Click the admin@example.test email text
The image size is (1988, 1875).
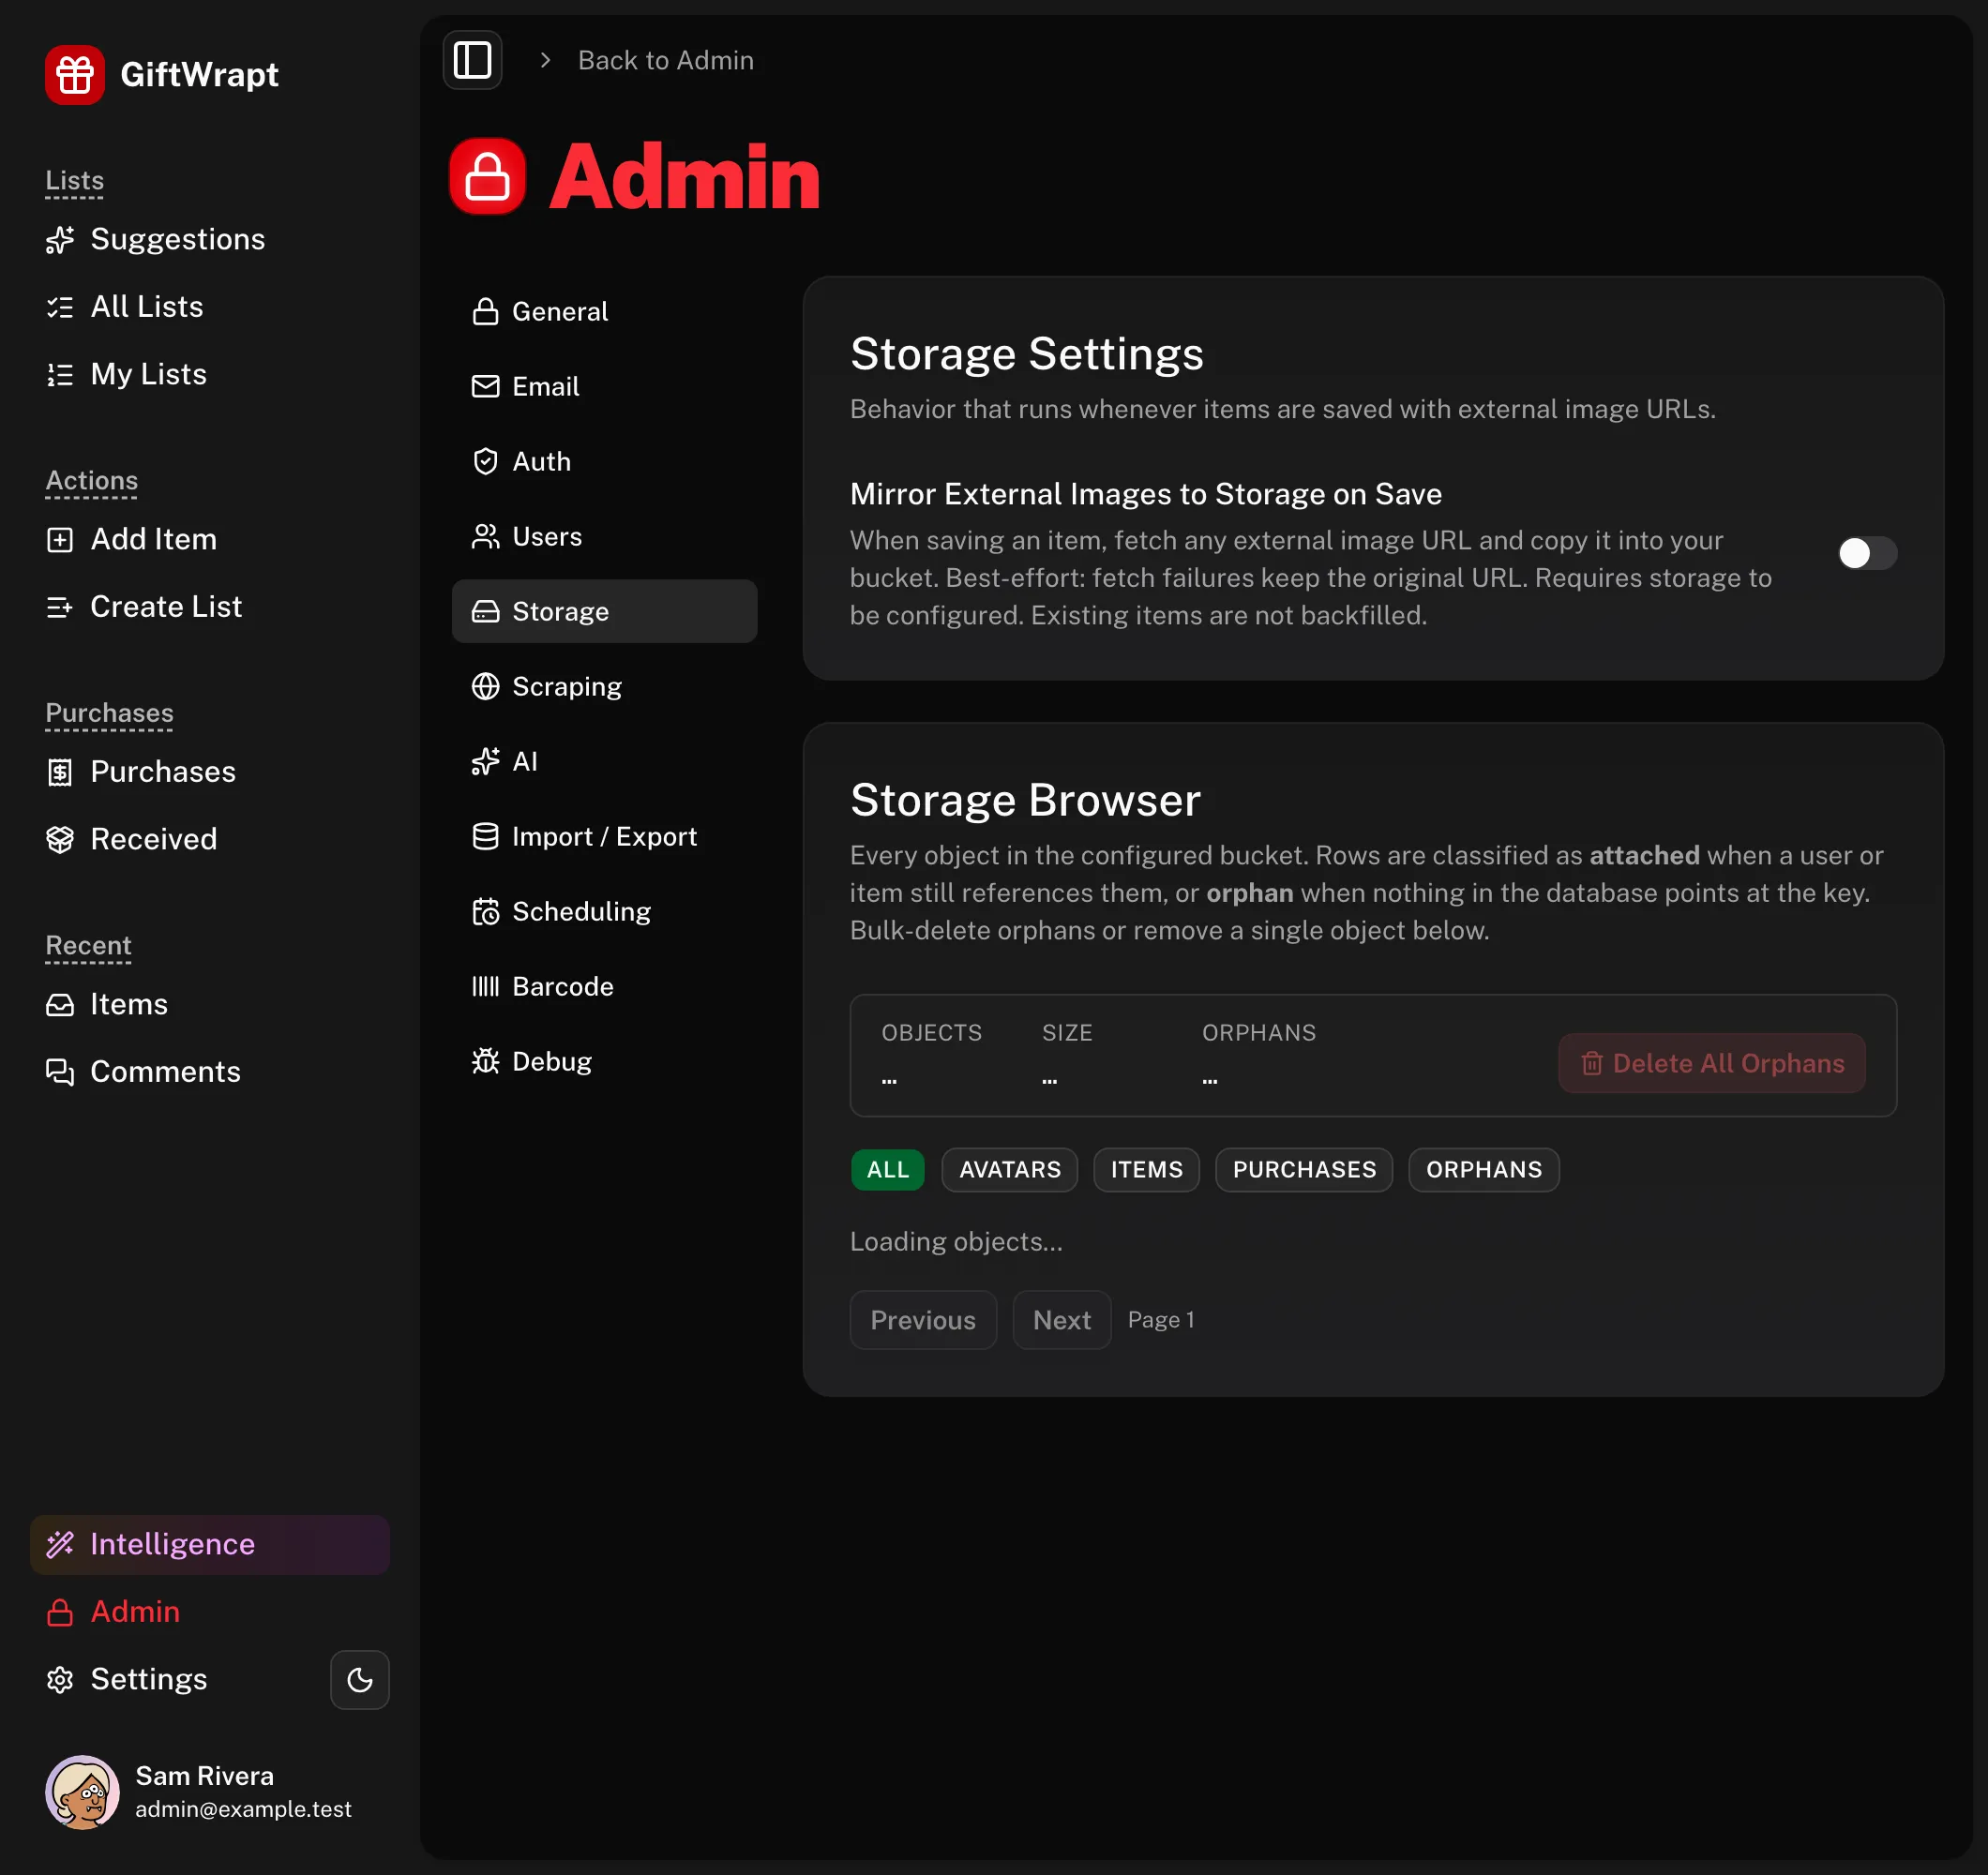(243, 1809)
